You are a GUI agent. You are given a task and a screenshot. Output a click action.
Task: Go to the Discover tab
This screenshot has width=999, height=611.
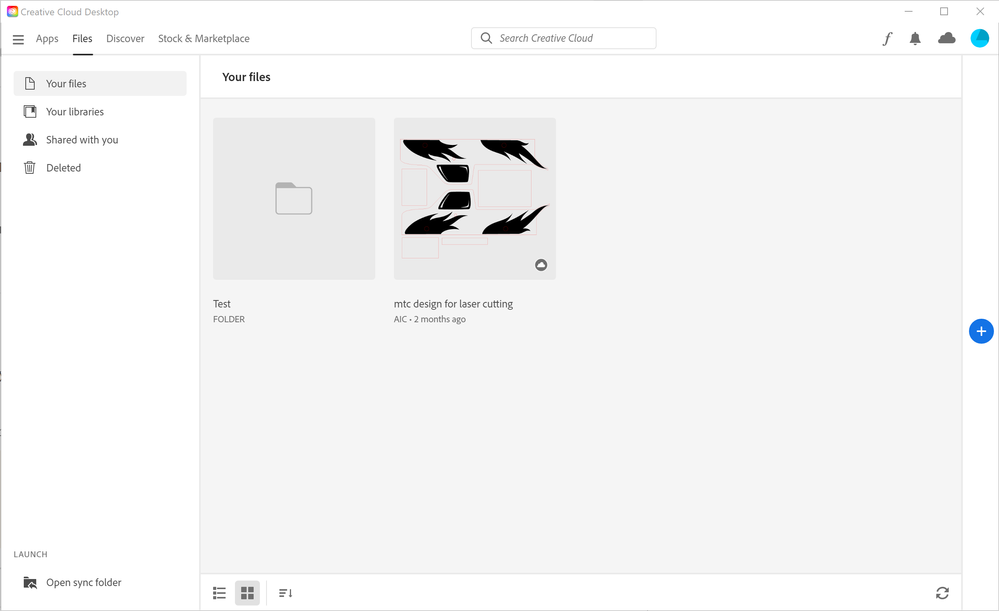pos(125,39)
